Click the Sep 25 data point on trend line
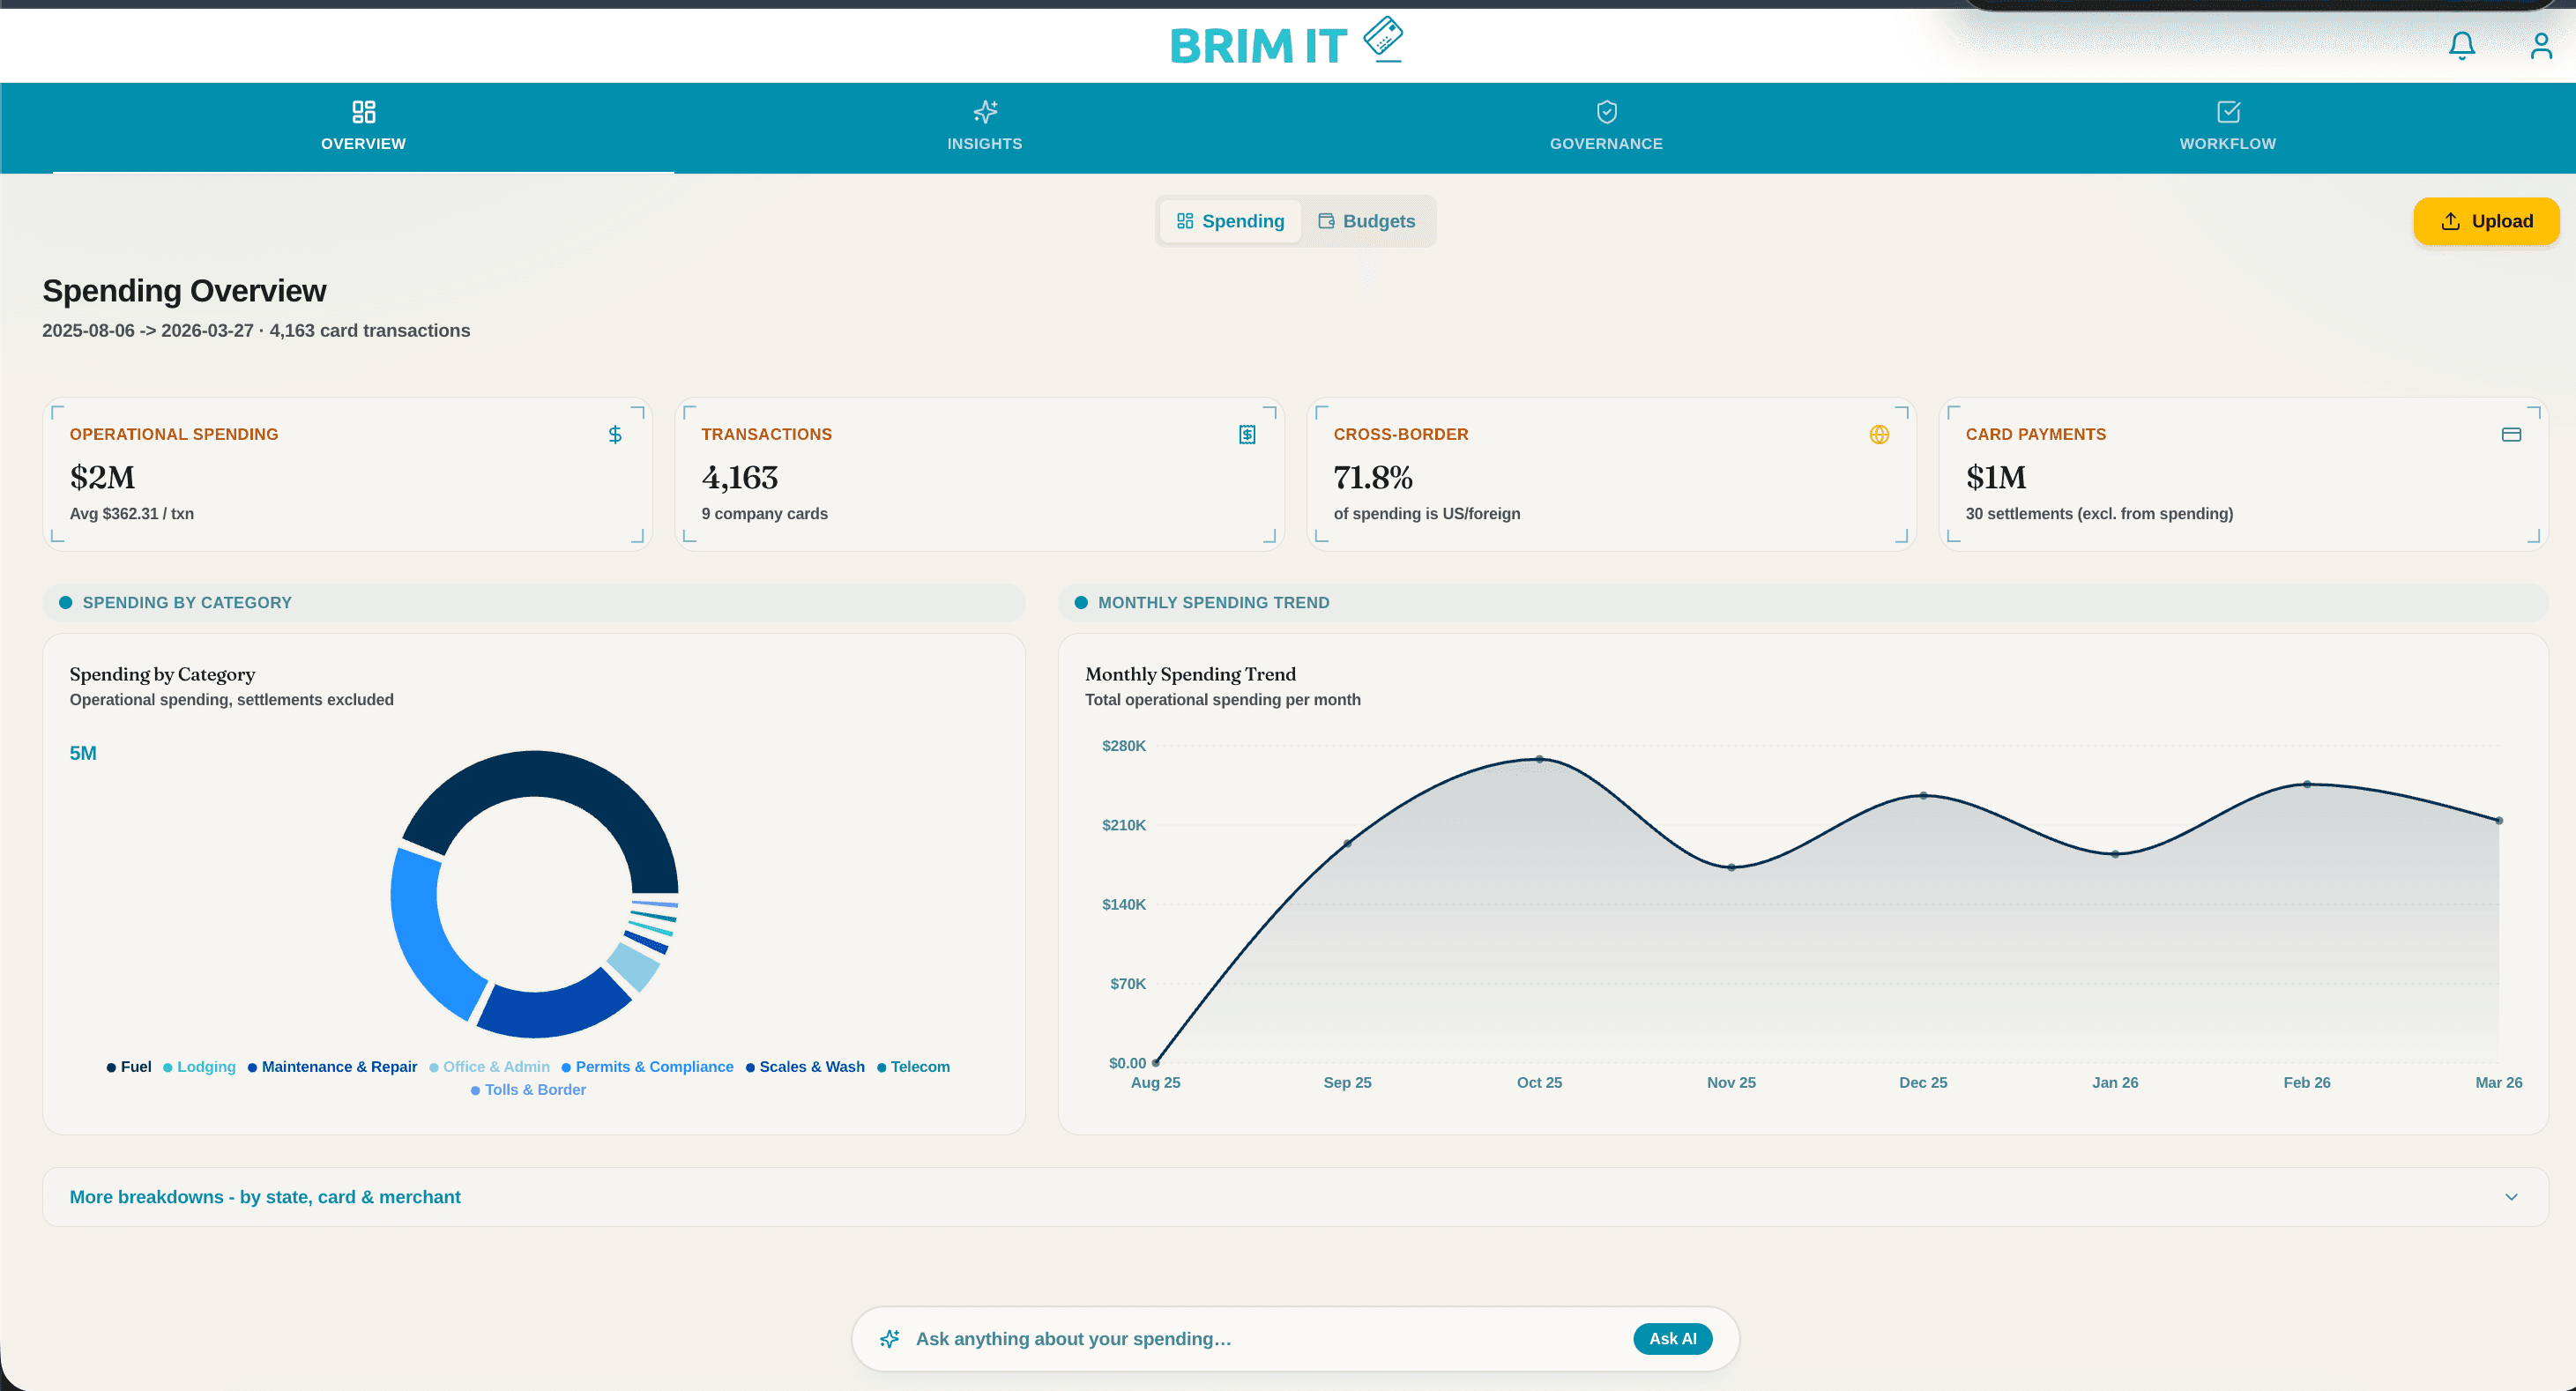Image resolution: width=2576 pixels, height=1391 pixels. point(1347,843)
